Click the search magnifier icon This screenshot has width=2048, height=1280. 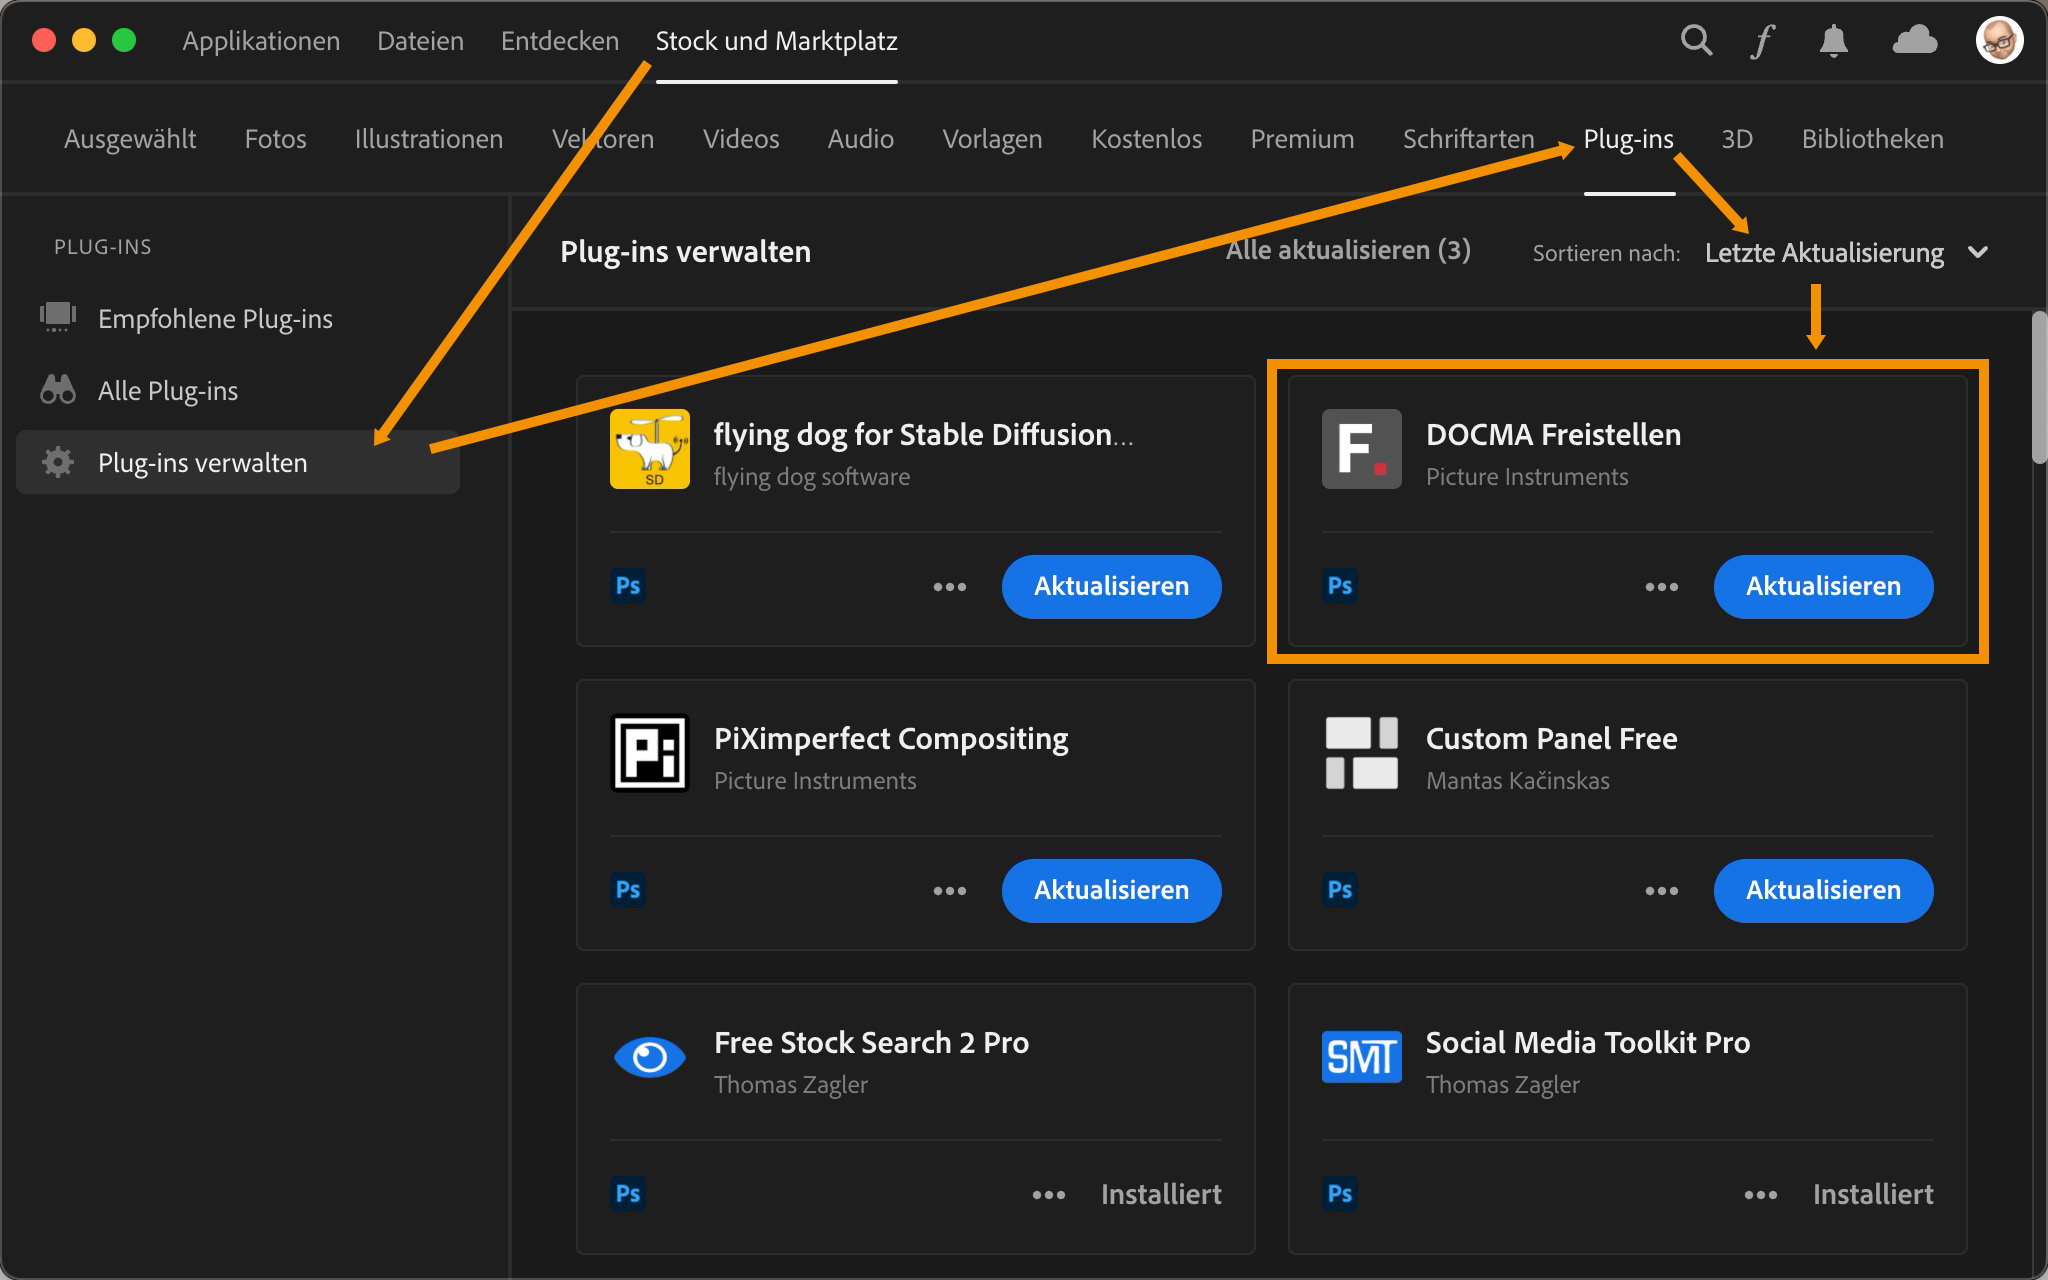pos(1696,41)
